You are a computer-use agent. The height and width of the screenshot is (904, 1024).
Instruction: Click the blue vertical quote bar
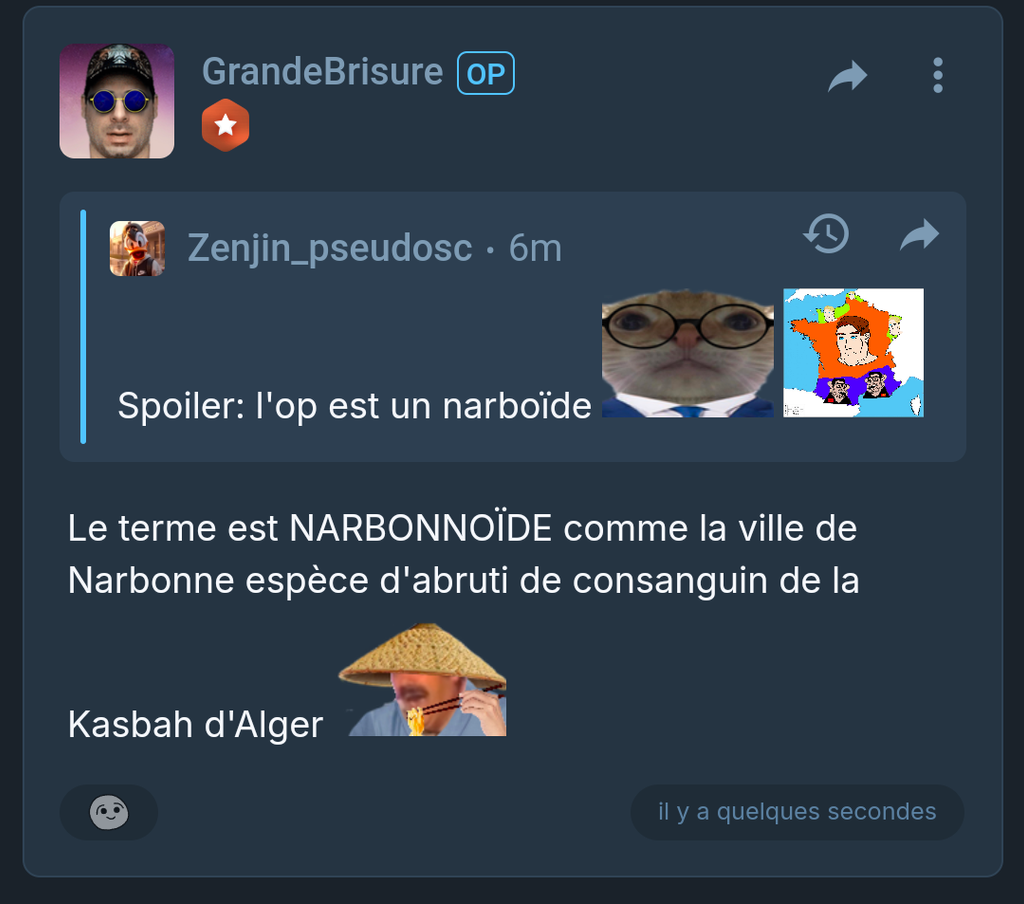click(x=83, y=327)
